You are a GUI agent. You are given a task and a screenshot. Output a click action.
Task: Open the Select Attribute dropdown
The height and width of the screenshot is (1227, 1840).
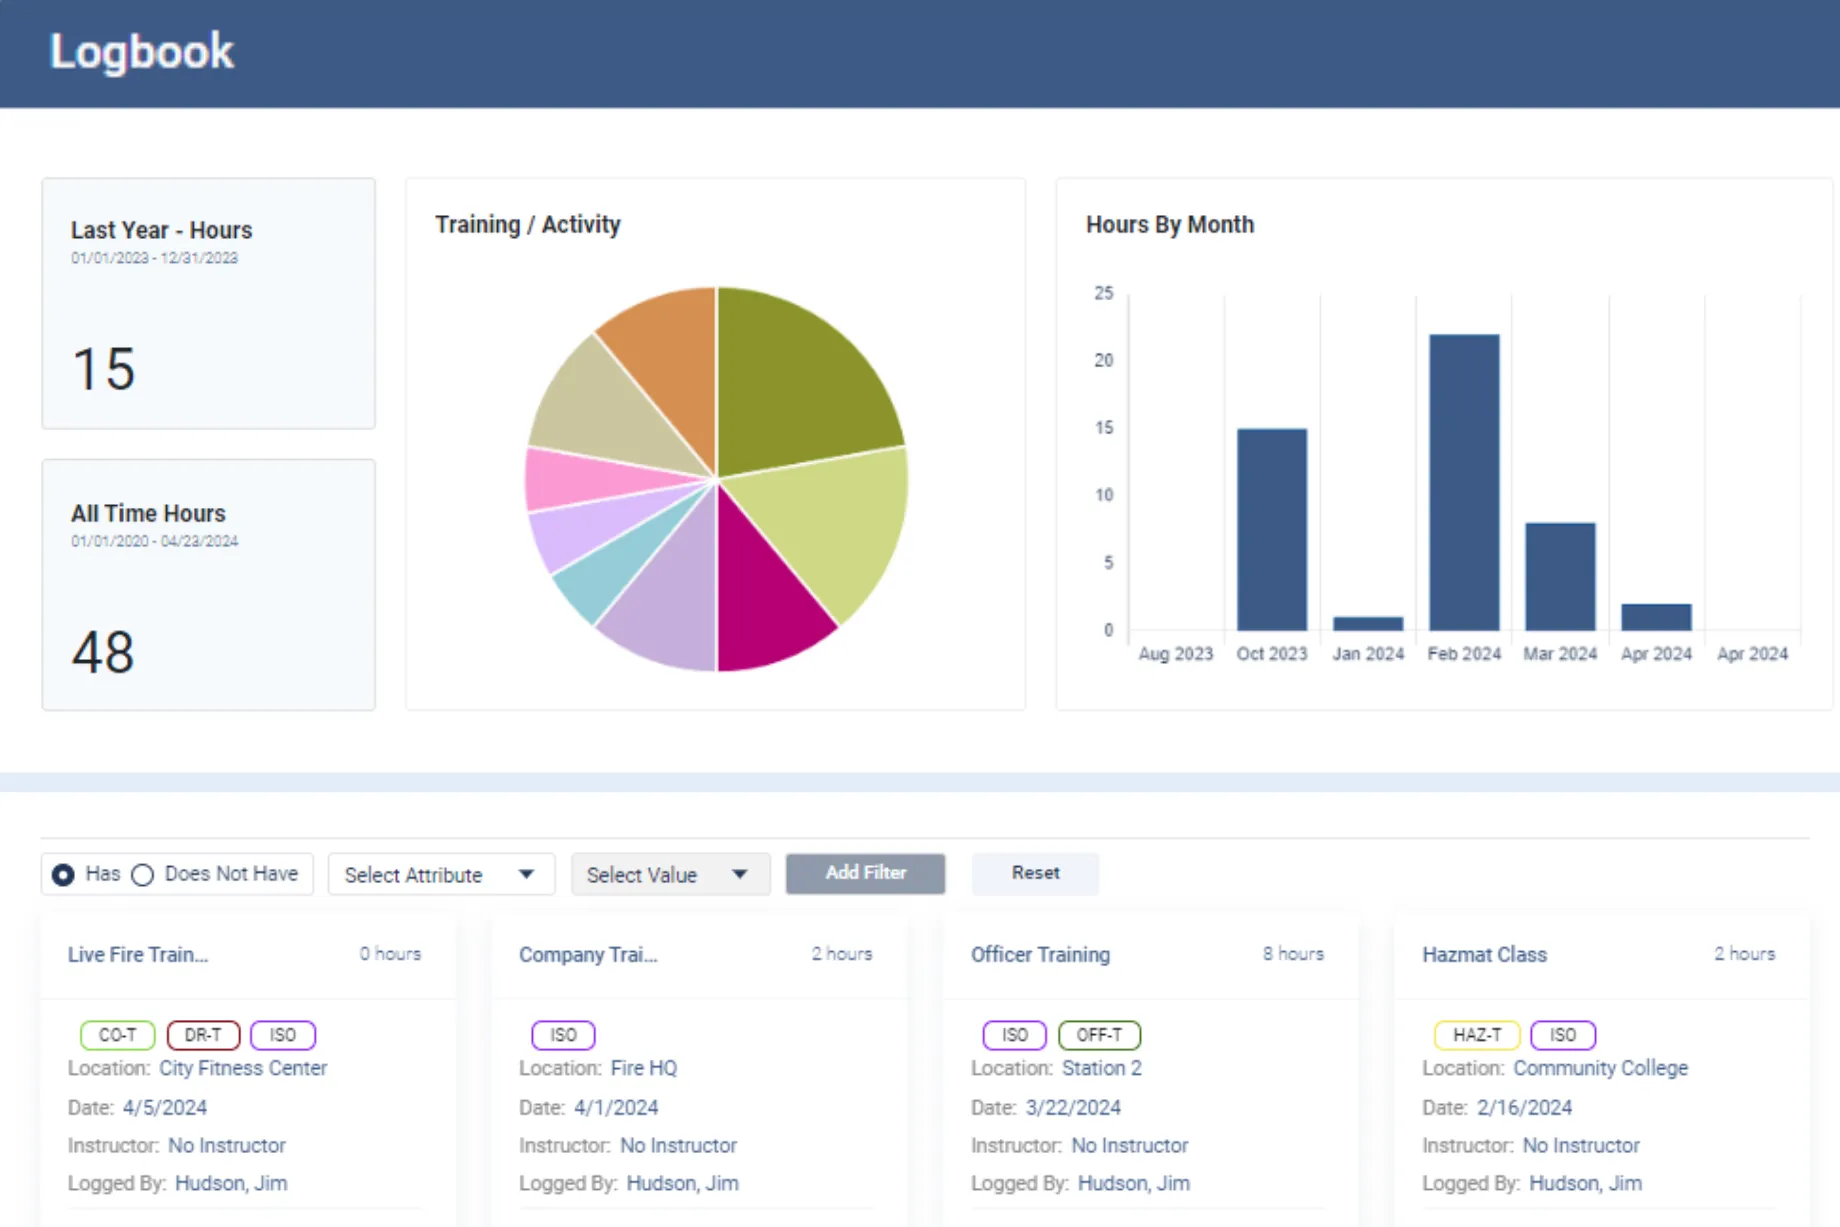point(441,875)
